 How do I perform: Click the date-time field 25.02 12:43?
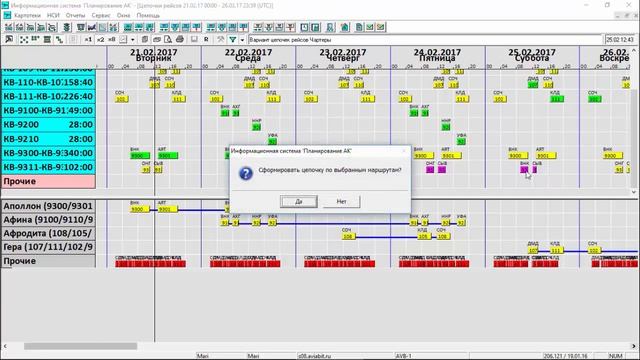620,40
